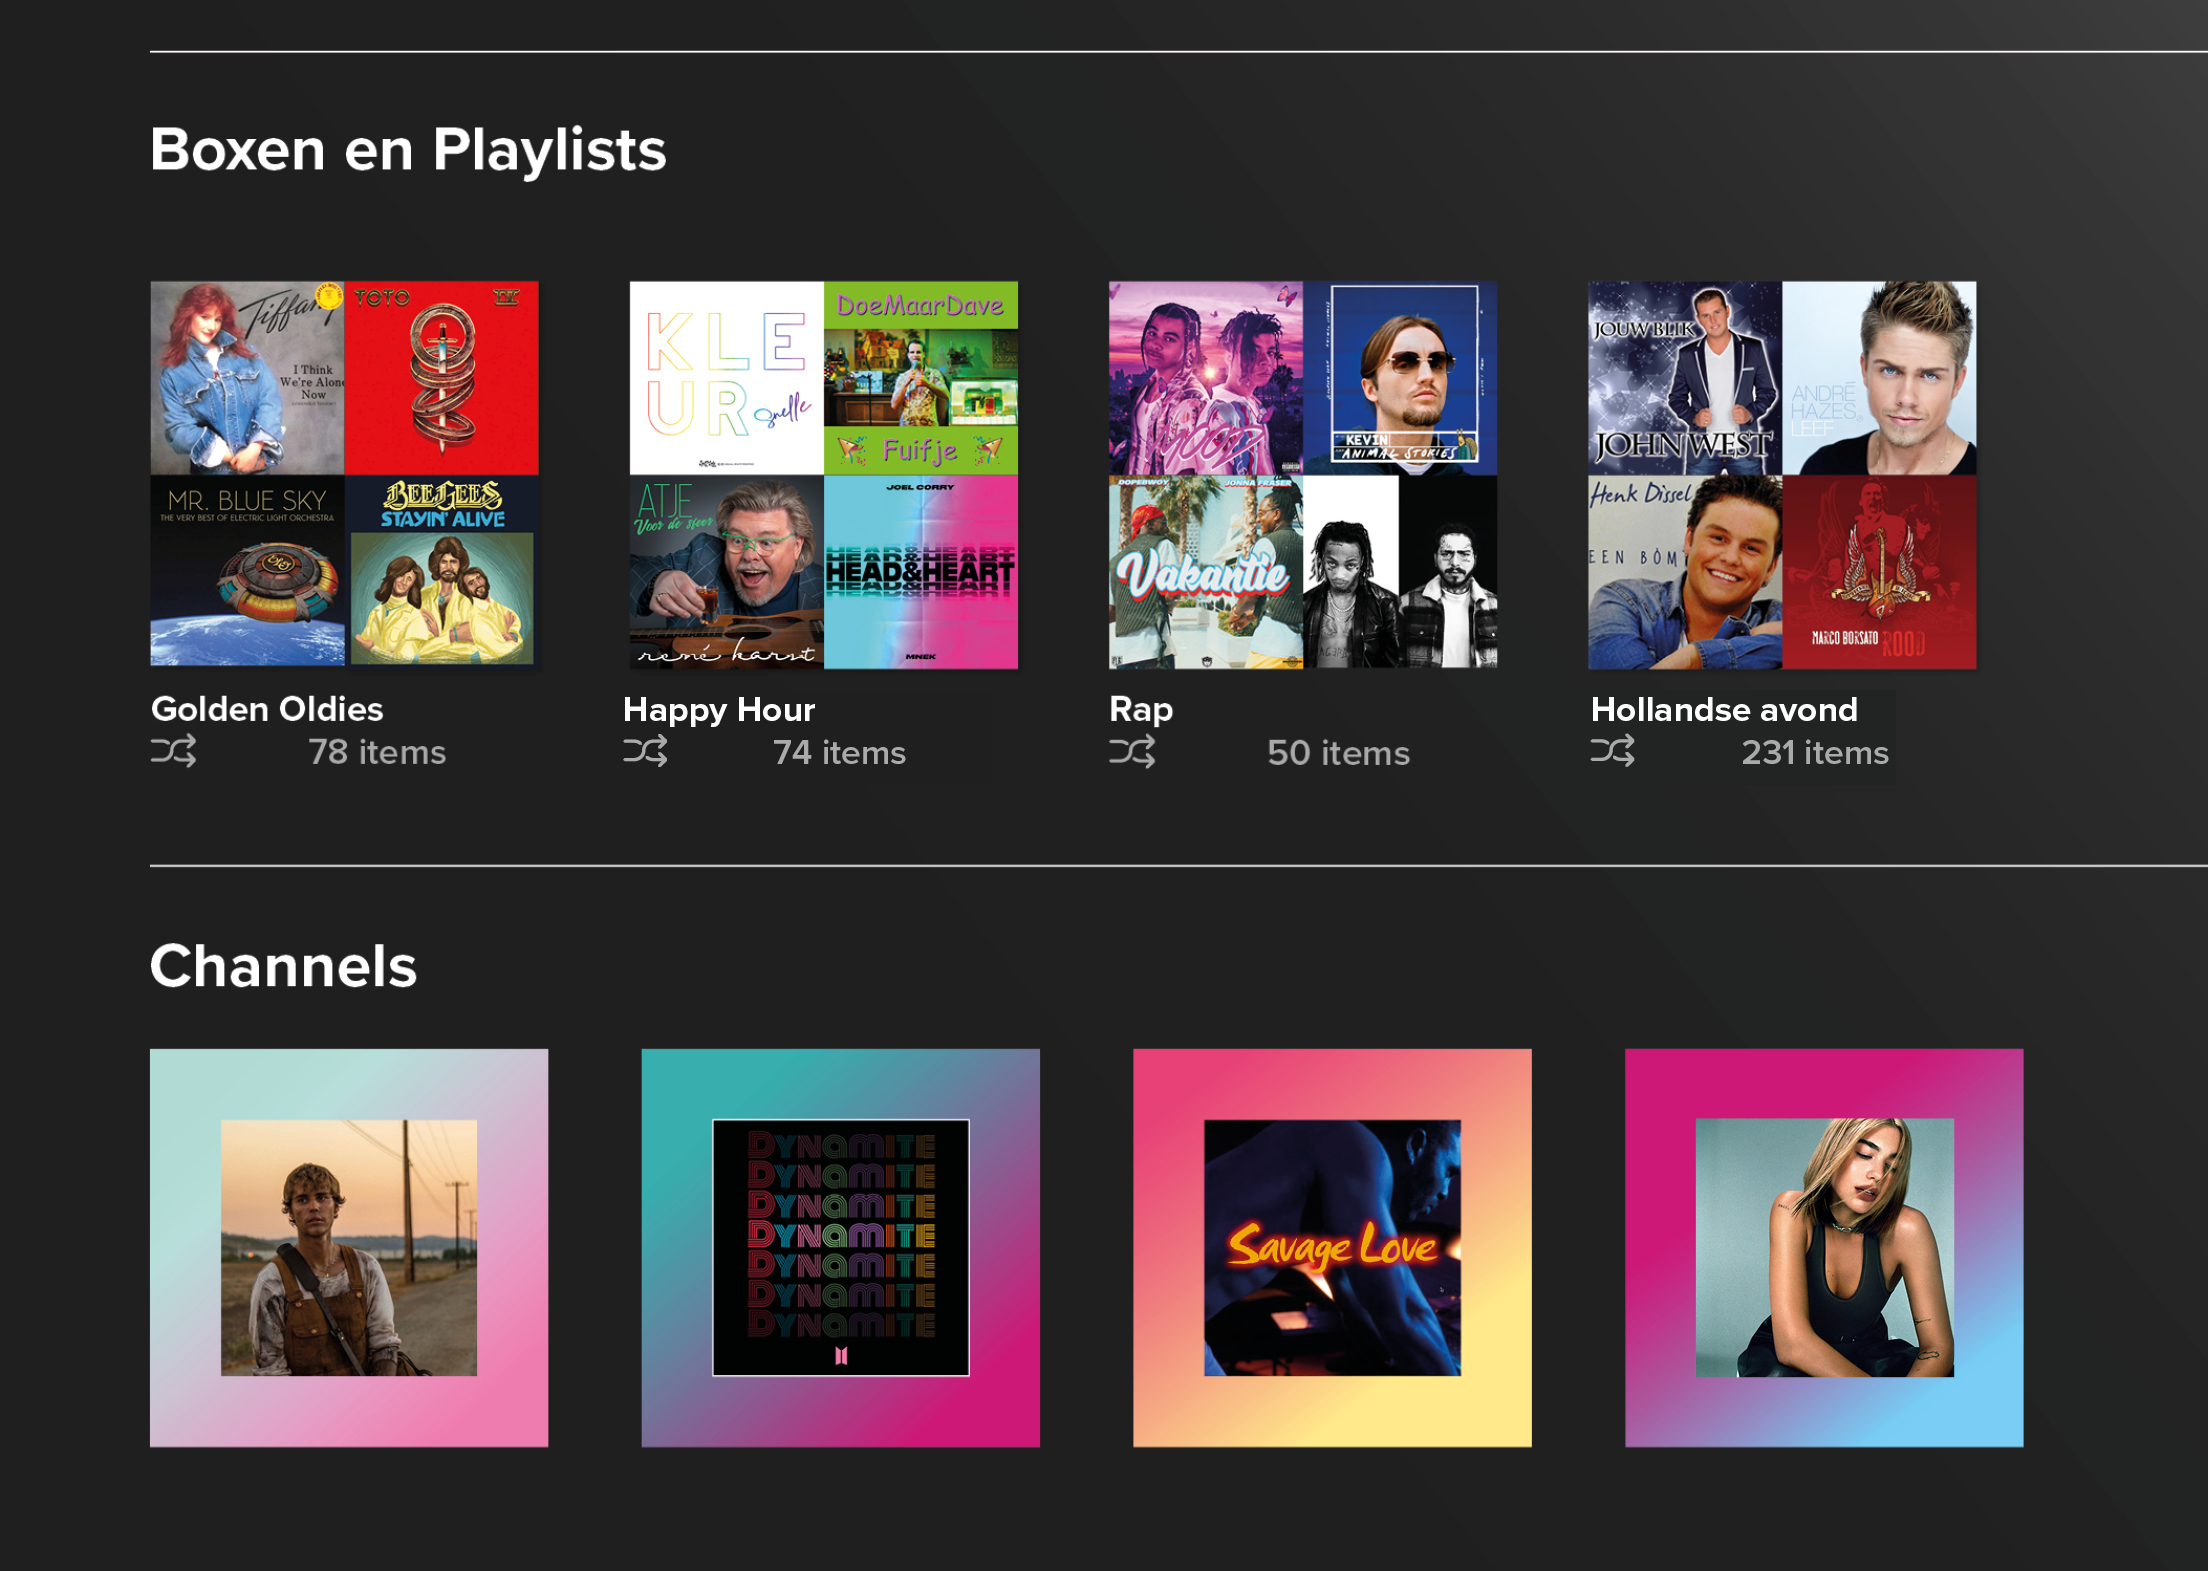
Task: Click the '50 items' count
Action: [x=1338, y=753]
